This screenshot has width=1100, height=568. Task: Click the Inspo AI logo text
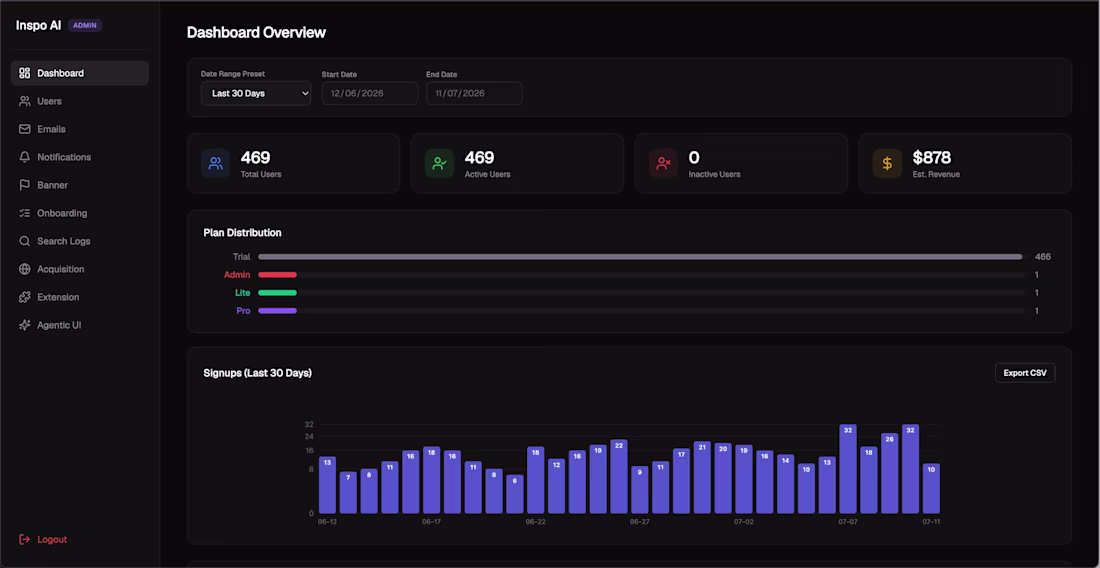(39, 25)
